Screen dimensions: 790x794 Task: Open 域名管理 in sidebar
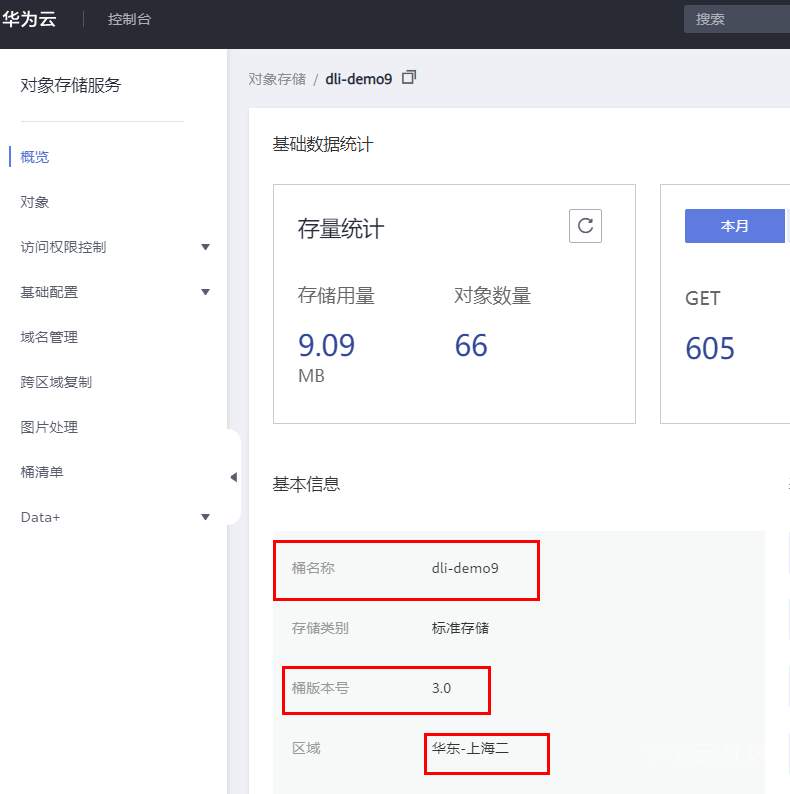tap(49, 337)
